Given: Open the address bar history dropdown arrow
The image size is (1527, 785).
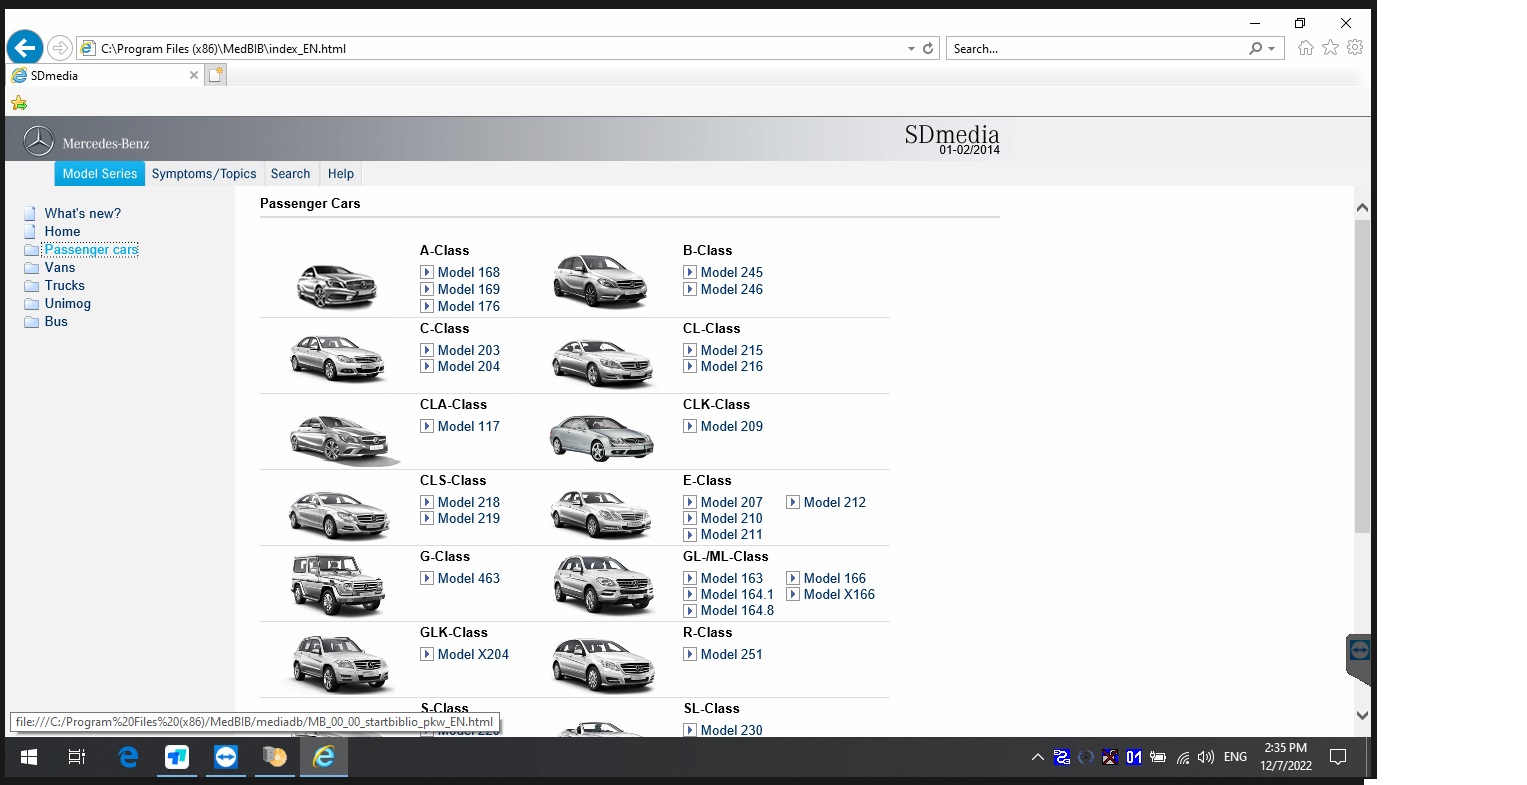Looking at the screenshot, I should tap(911, 48).
